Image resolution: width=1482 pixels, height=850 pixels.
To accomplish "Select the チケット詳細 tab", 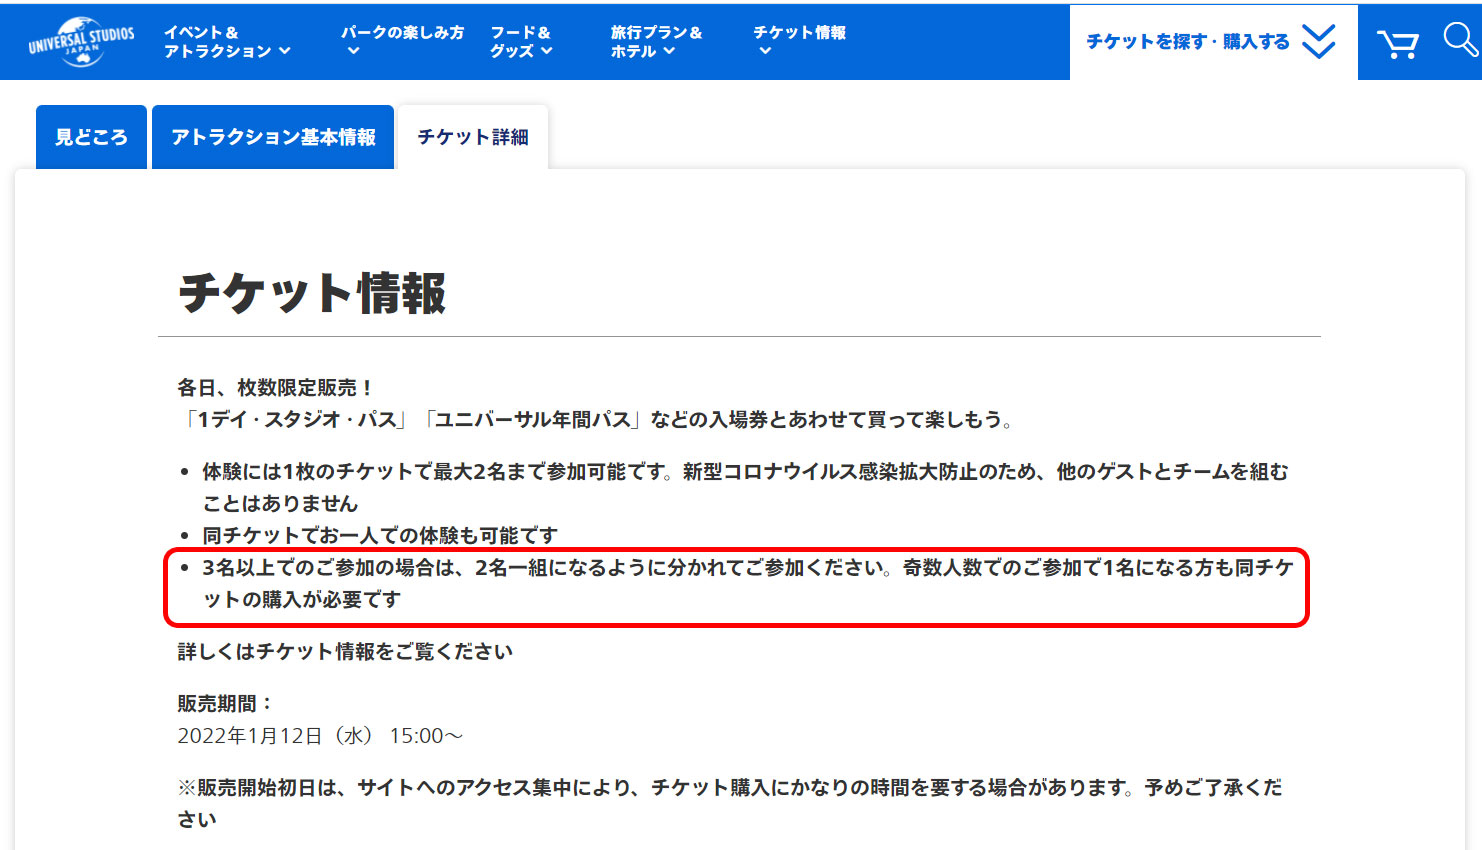I will [x=473, y=137].
